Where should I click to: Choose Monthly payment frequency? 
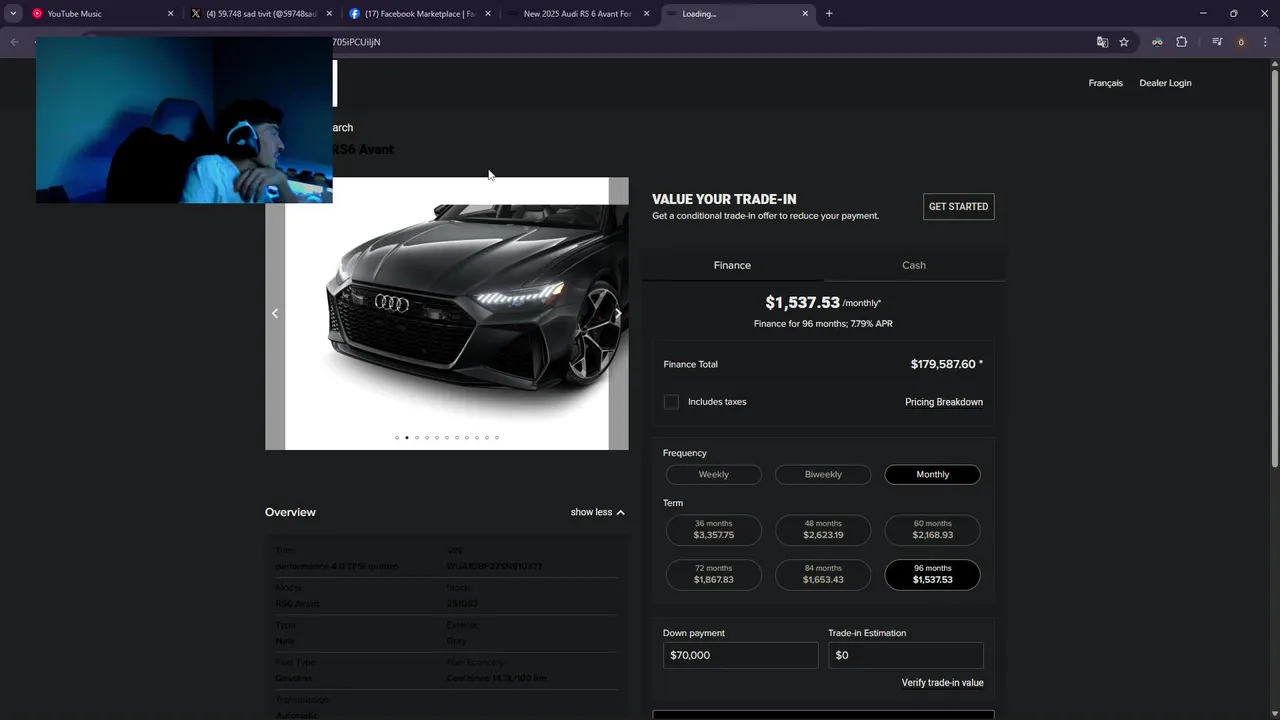933,474
